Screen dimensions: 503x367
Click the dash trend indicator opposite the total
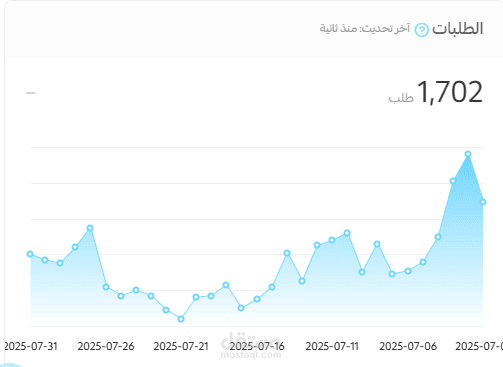[31, 93]
